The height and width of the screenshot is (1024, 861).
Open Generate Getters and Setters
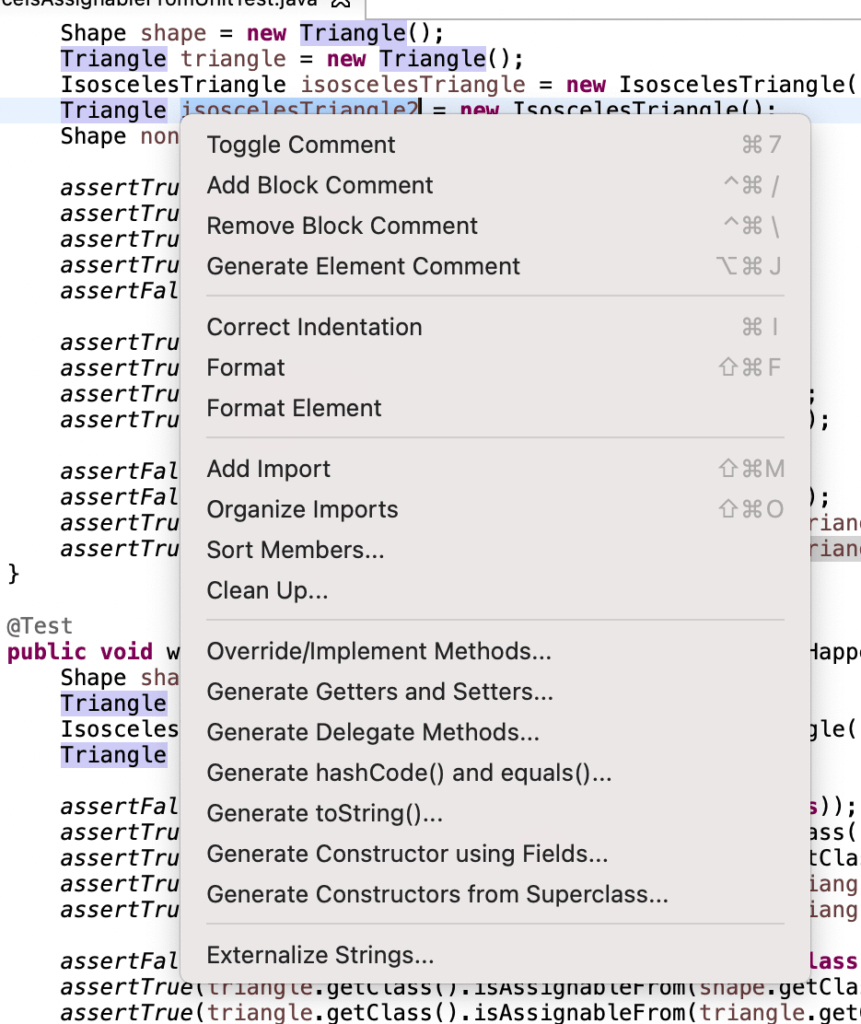tap(379, 692)
